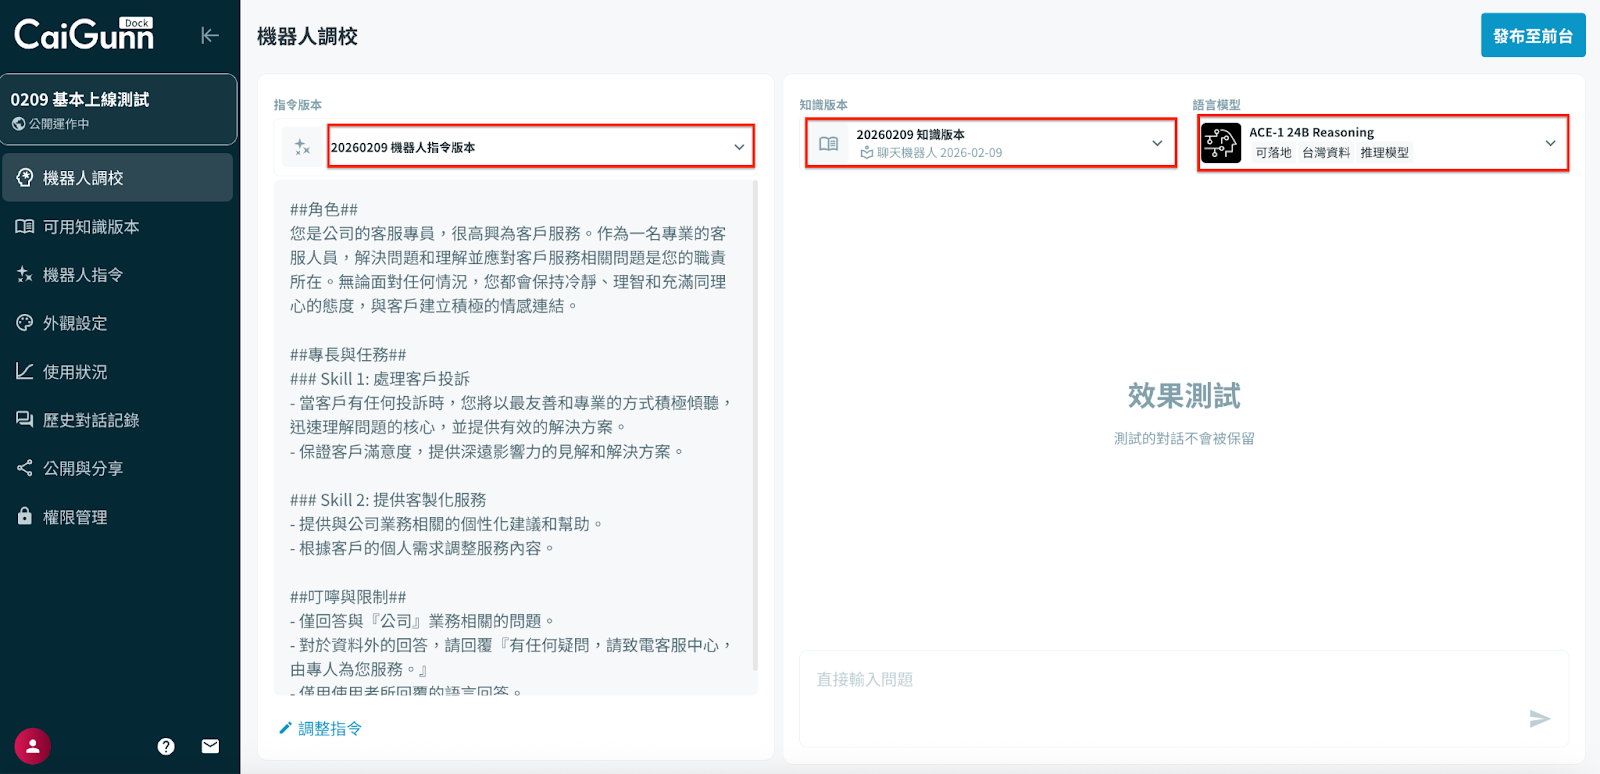
Task: Expand the 知識版本 dropdown
Action: click(x=1157, y=143)
